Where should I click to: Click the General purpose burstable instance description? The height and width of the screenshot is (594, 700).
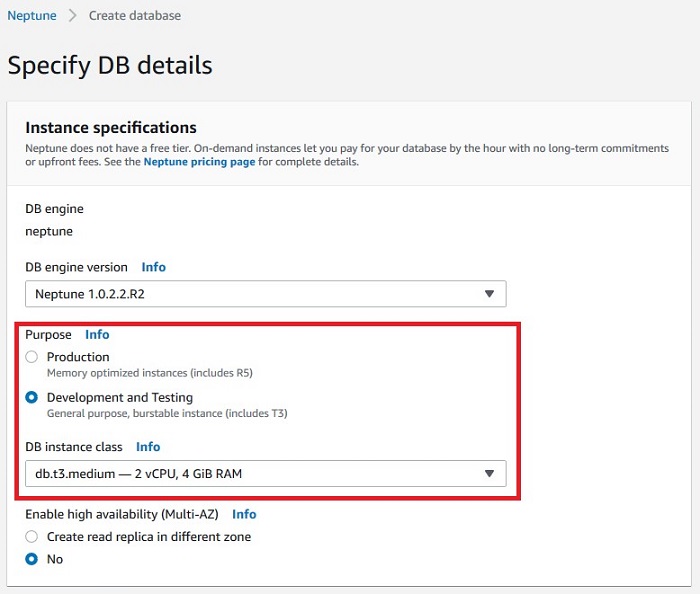pos(167,413)
